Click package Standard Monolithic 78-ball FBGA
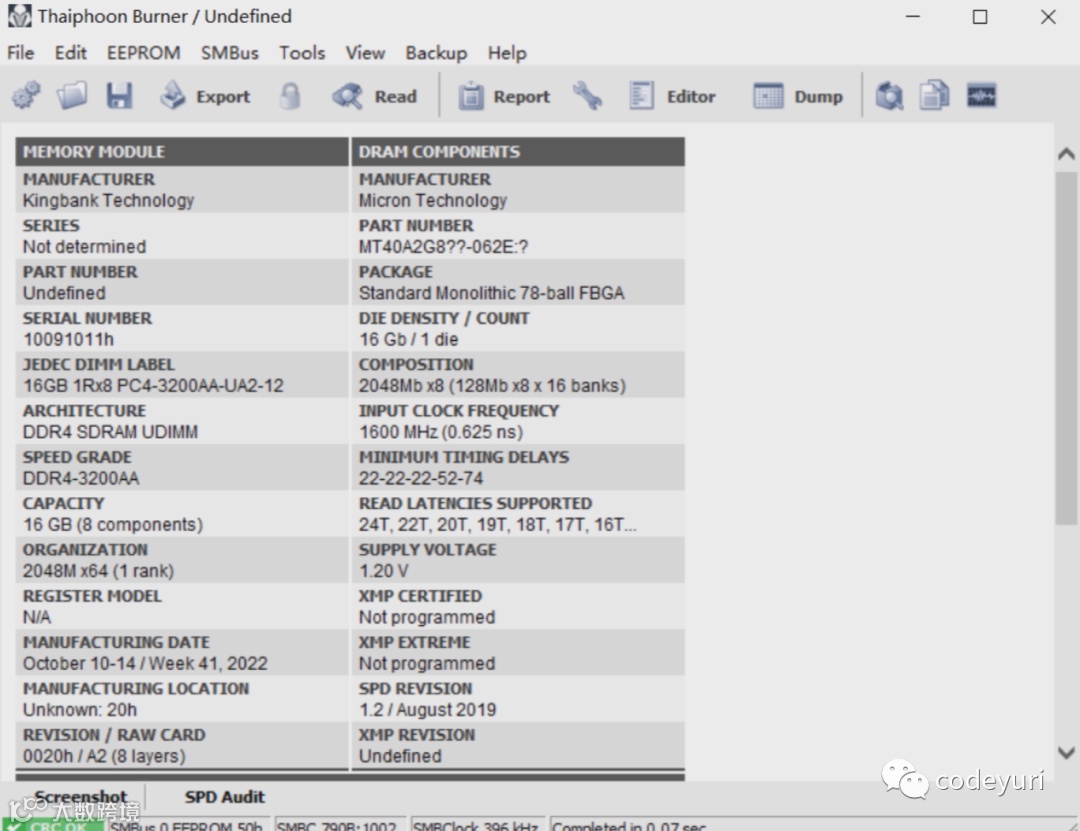Screen dimensions: 1080x831 [491, 293]
